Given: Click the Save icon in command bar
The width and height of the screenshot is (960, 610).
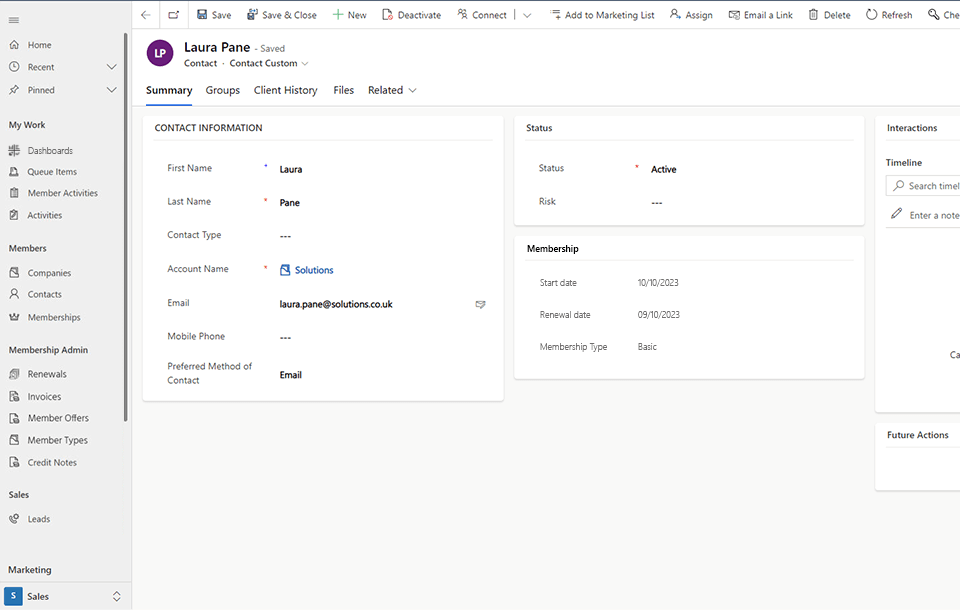Looking at the screenshot, I should pos(203,15).
